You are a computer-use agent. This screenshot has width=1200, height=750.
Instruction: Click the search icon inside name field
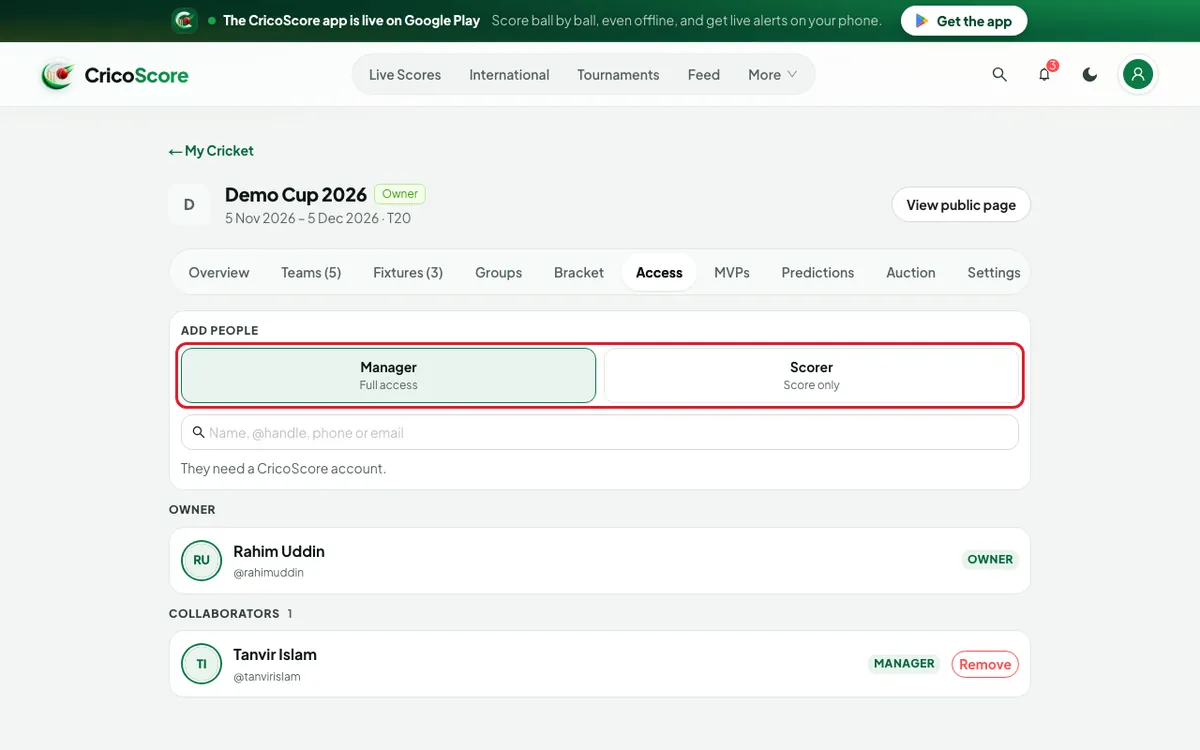198,433
